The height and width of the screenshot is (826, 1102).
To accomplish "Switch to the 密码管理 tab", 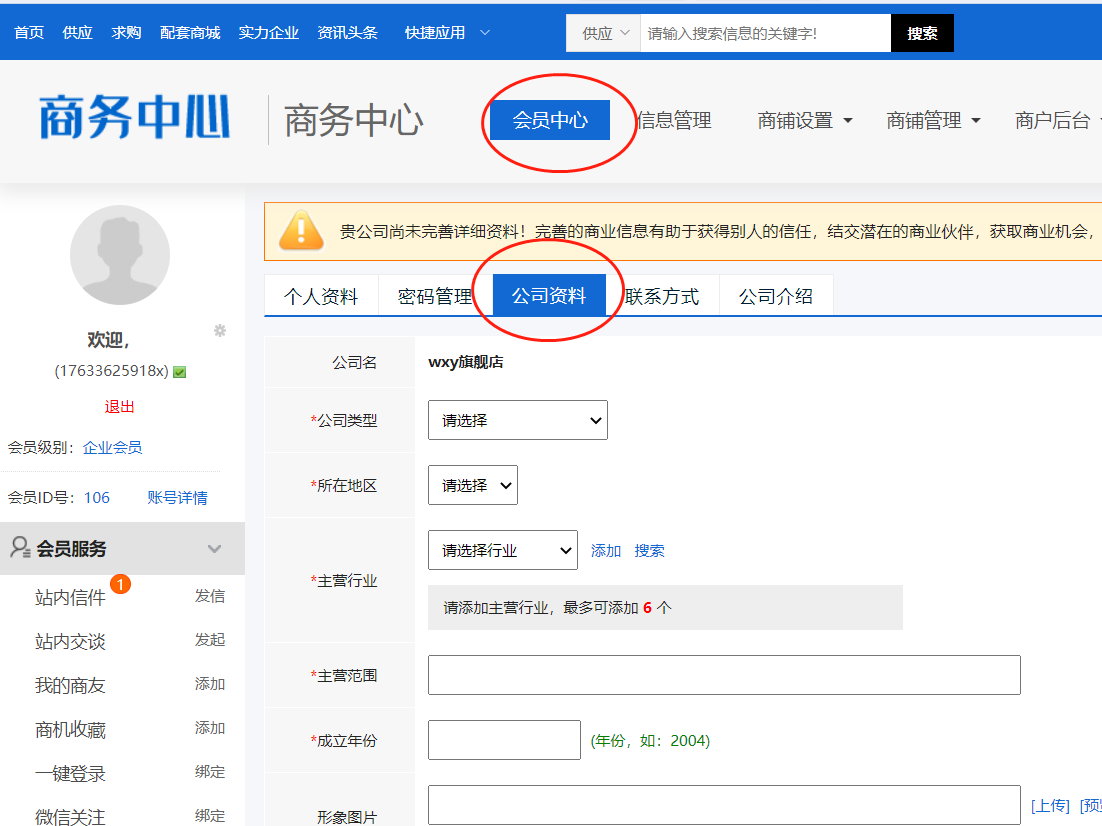I will 435,296.
